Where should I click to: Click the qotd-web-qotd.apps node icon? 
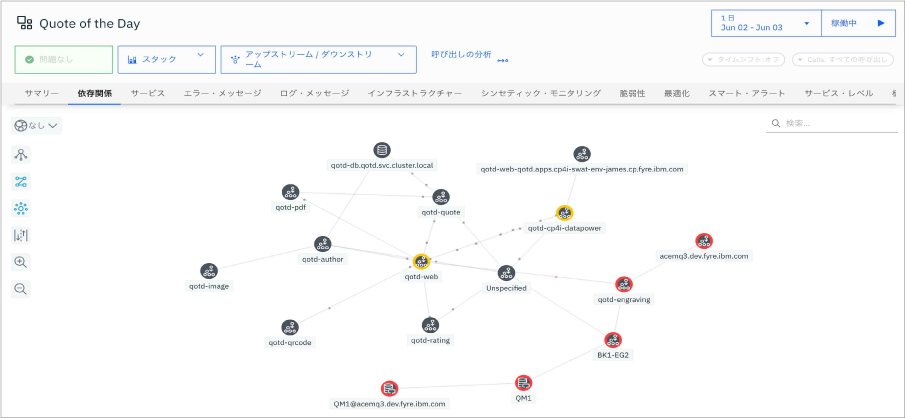[582, 154]
